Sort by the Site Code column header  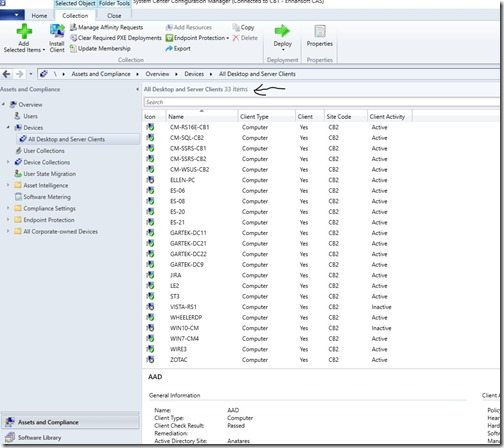click(x=345, y=116)
